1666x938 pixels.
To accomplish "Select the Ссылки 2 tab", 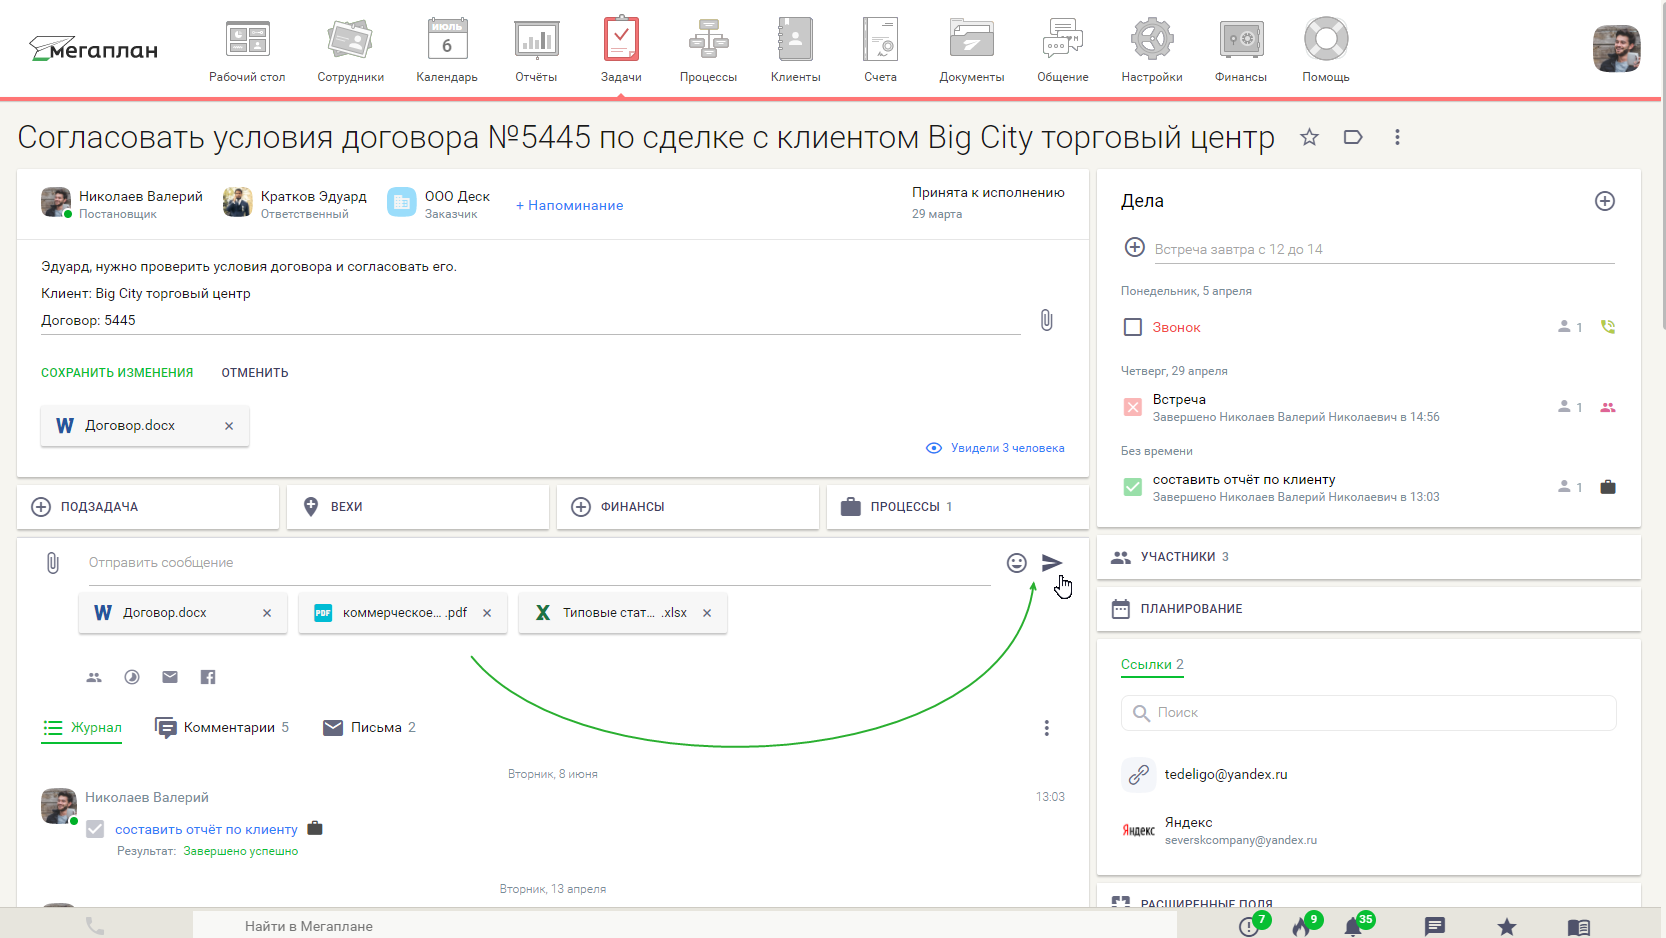I will [1152, 665].
